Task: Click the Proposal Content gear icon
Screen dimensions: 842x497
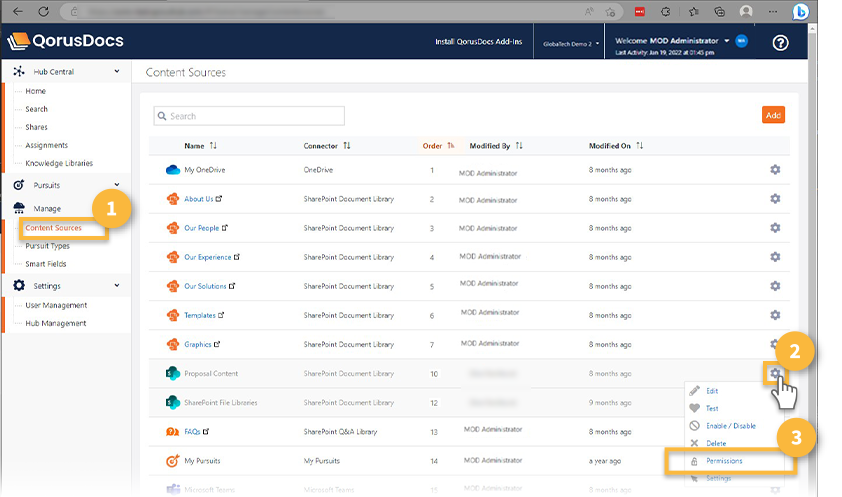Action: click(774, 373)
